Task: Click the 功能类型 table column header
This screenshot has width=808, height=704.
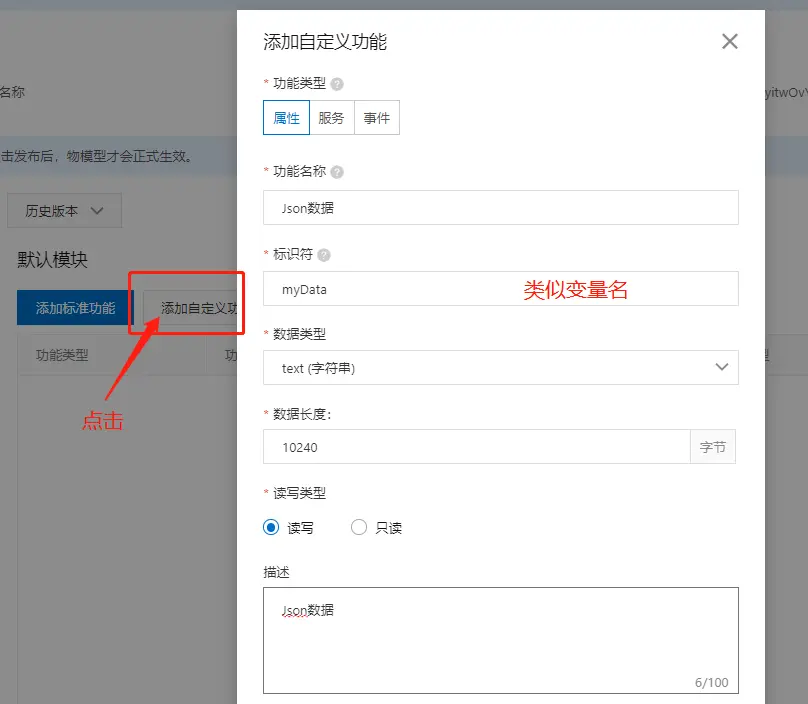Action: tap(62, 355)
